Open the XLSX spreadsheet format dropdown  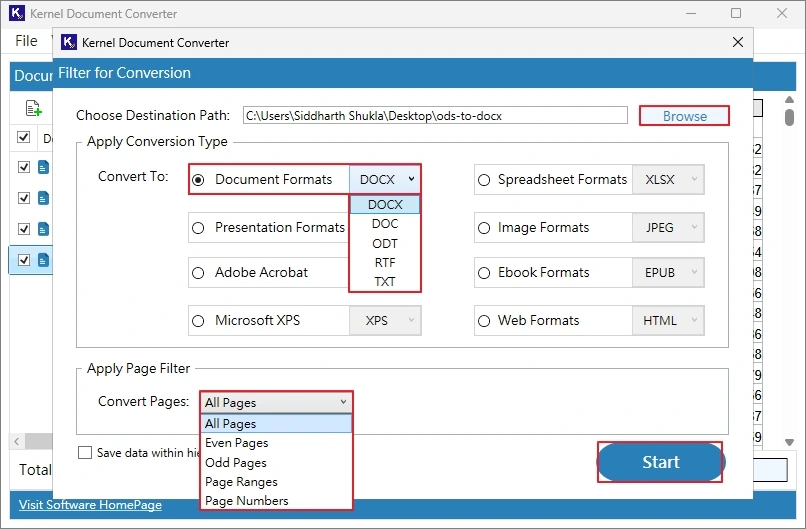(x=668, y=179)
